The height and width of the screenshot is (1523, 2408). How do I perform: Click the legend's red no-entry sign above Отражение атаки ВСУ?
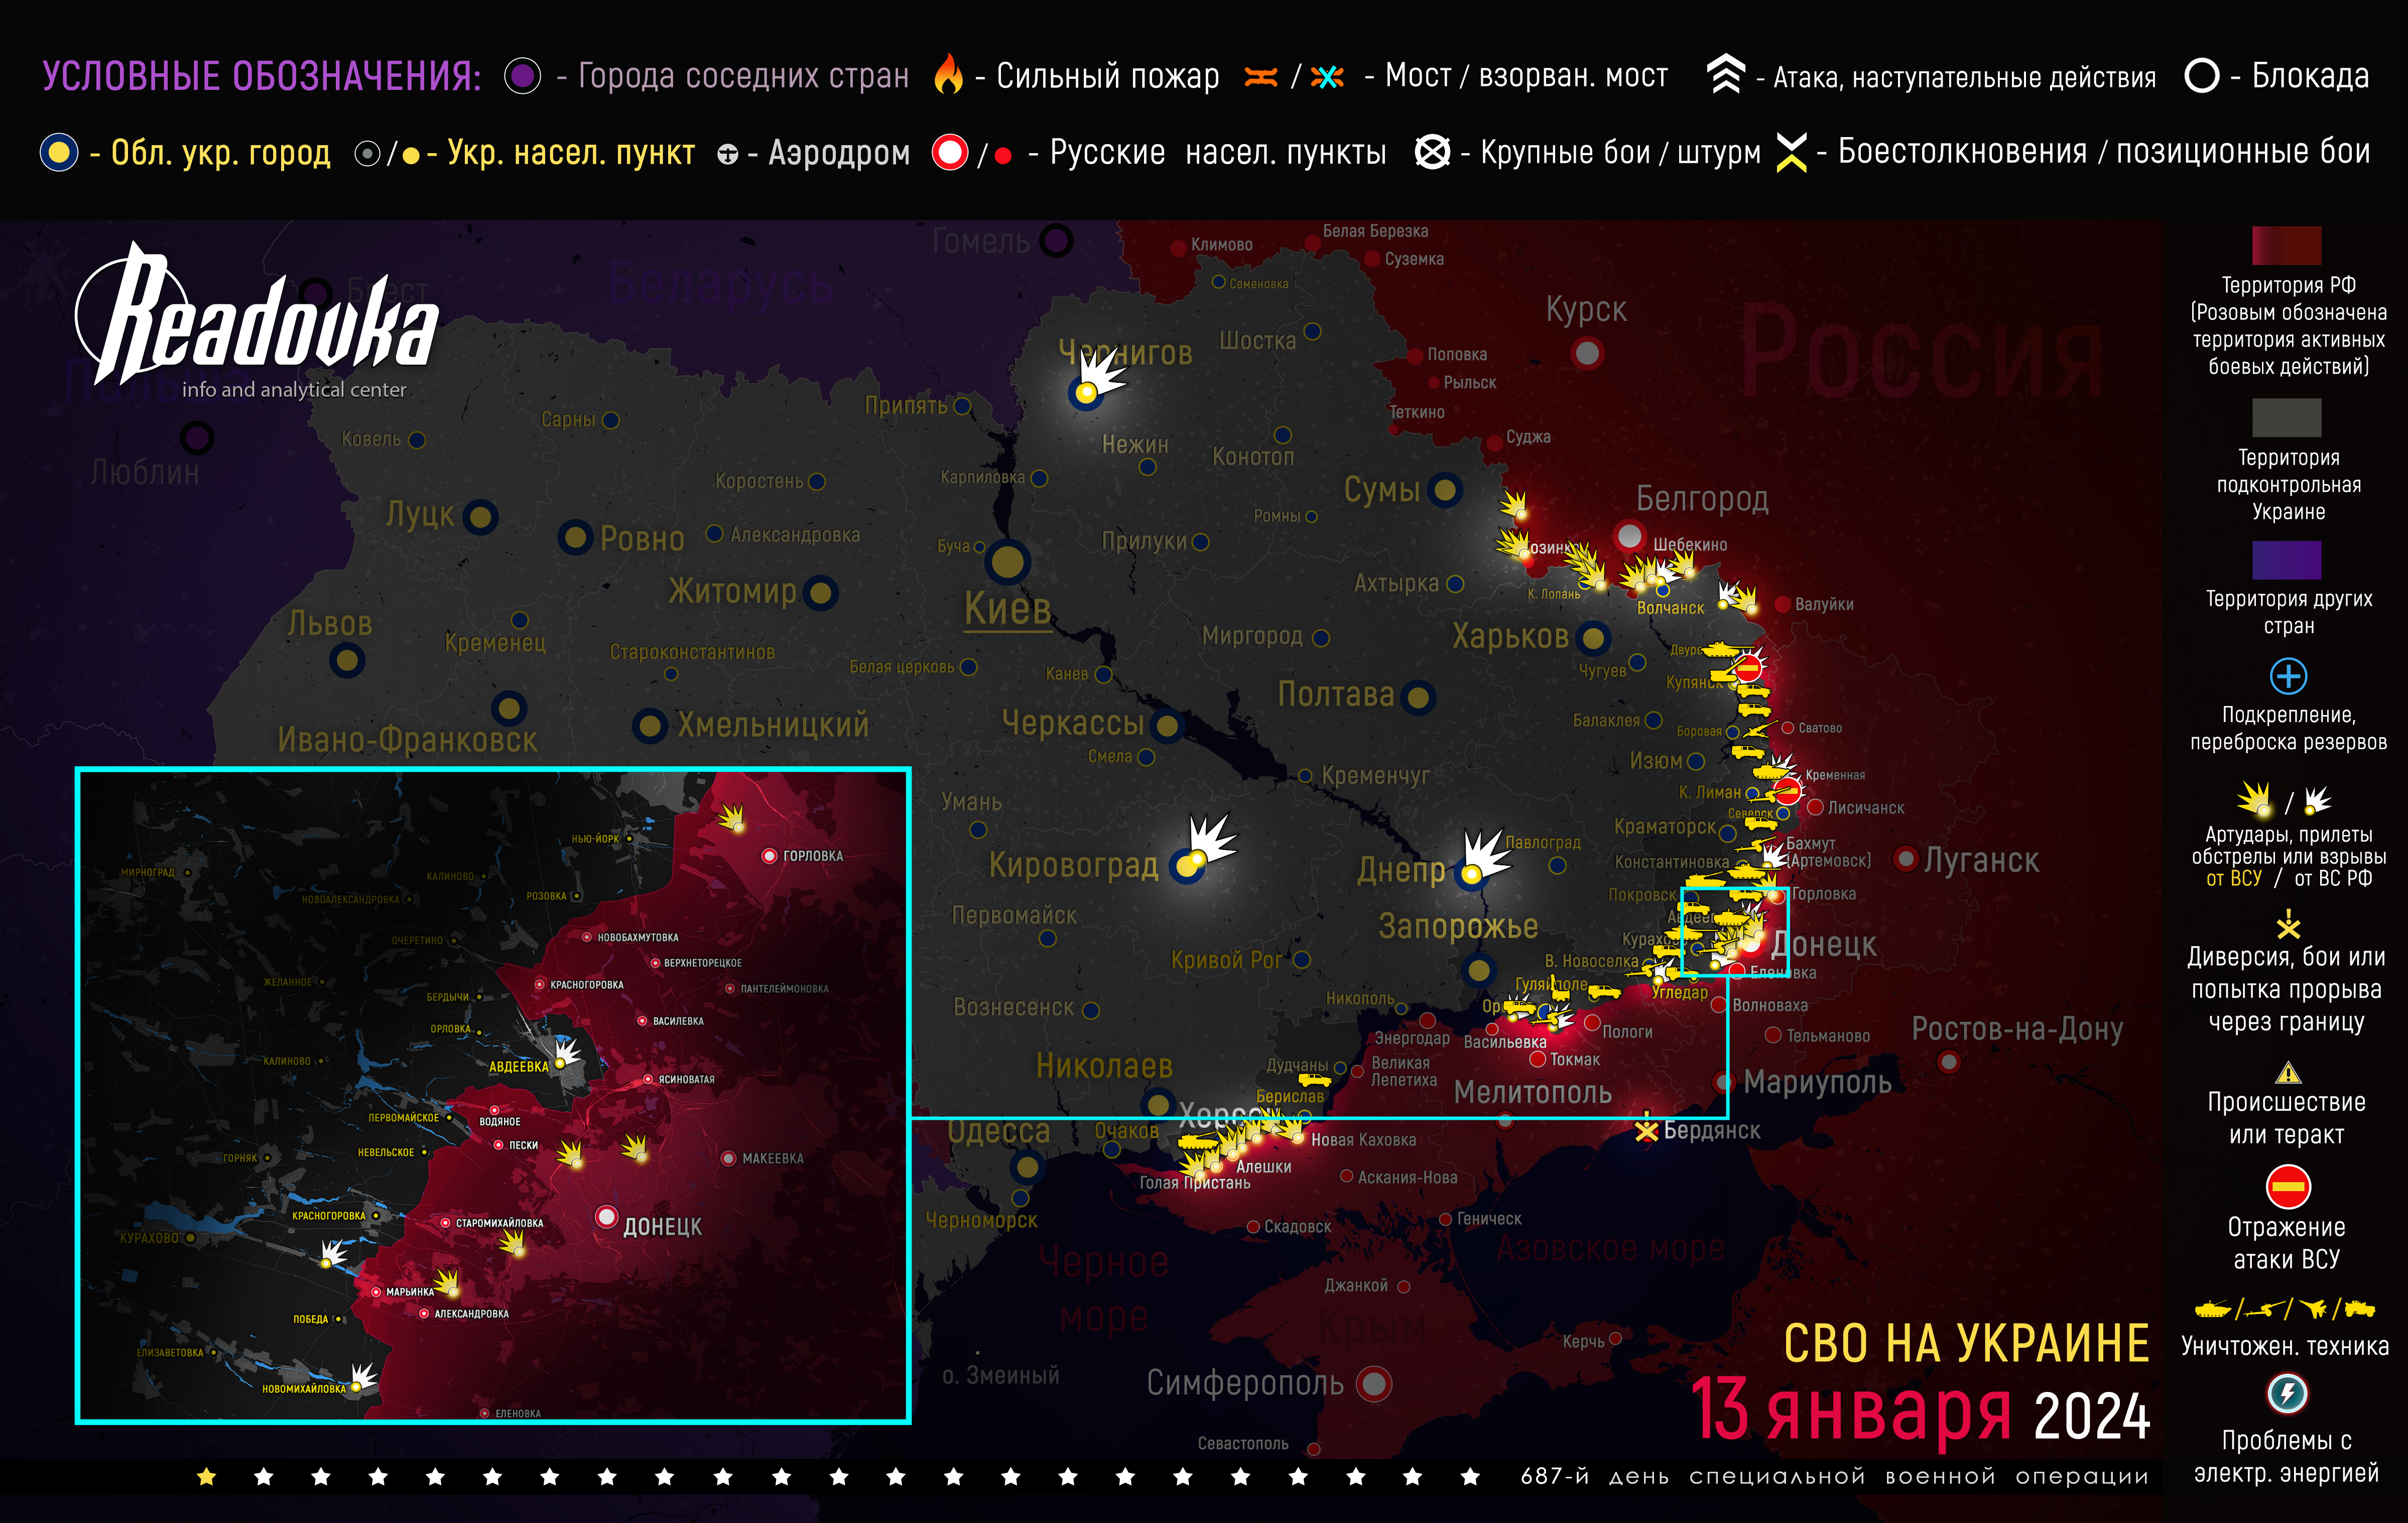[2288, 1187]
